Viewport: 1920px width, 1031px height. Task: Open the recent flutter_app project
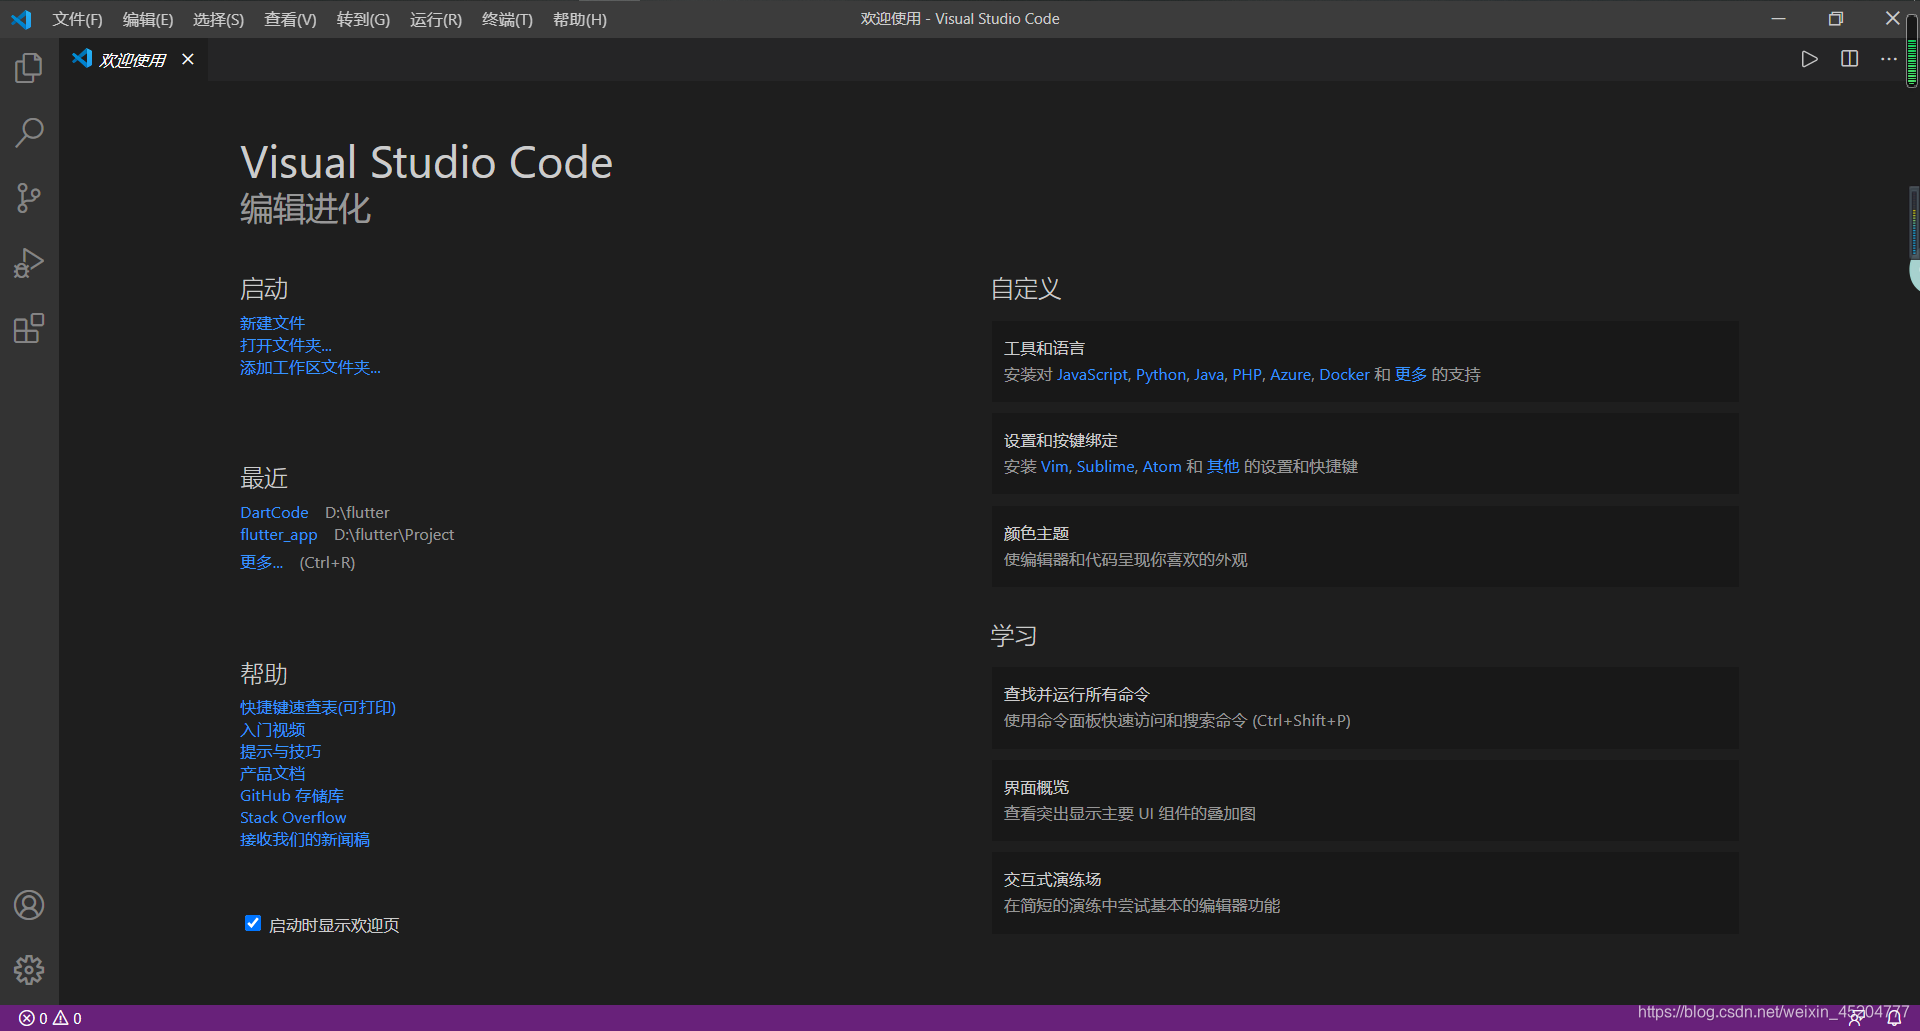pyautogui.click(x=279, y=534)
